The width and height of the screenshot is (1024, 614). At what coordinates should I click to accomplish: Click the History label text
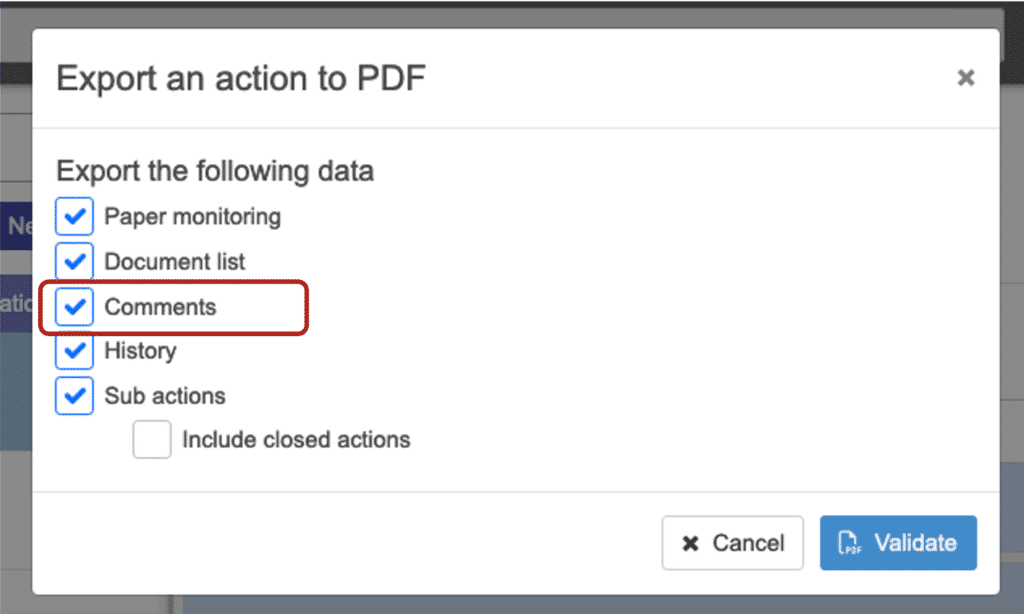[140, 351]
